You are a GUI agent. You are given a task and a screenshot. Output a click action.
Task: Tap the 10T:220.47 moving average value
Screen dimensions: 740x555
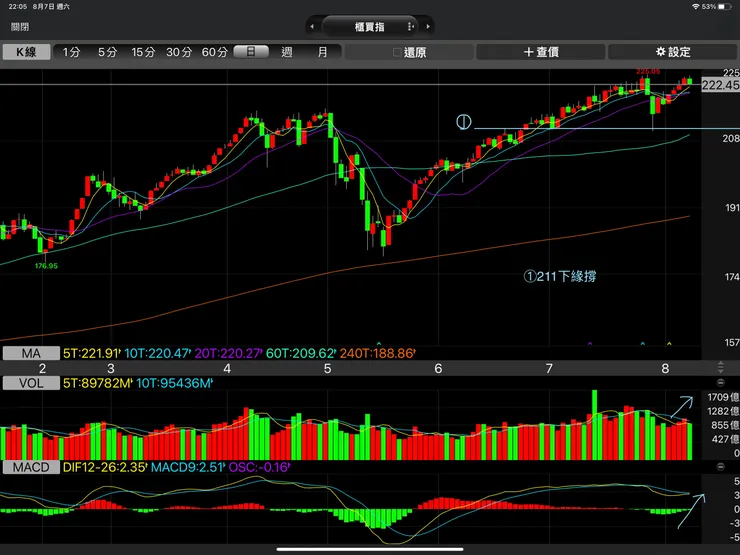pos(157,353)
